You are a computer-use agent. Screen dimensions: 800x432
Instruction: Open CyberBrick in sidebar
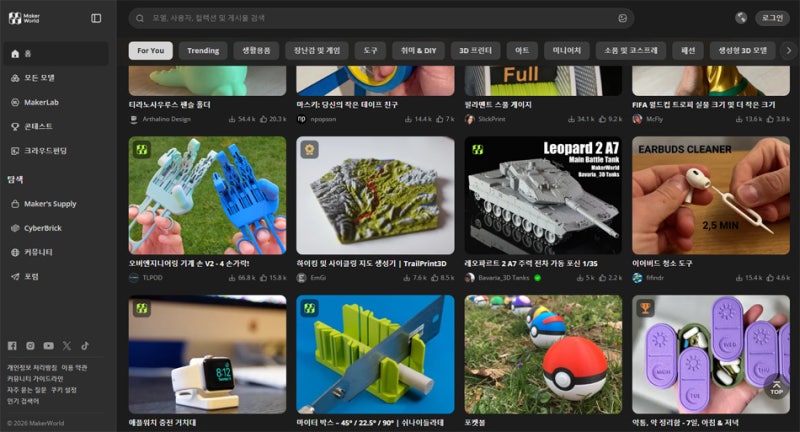(x=56, y=228)
